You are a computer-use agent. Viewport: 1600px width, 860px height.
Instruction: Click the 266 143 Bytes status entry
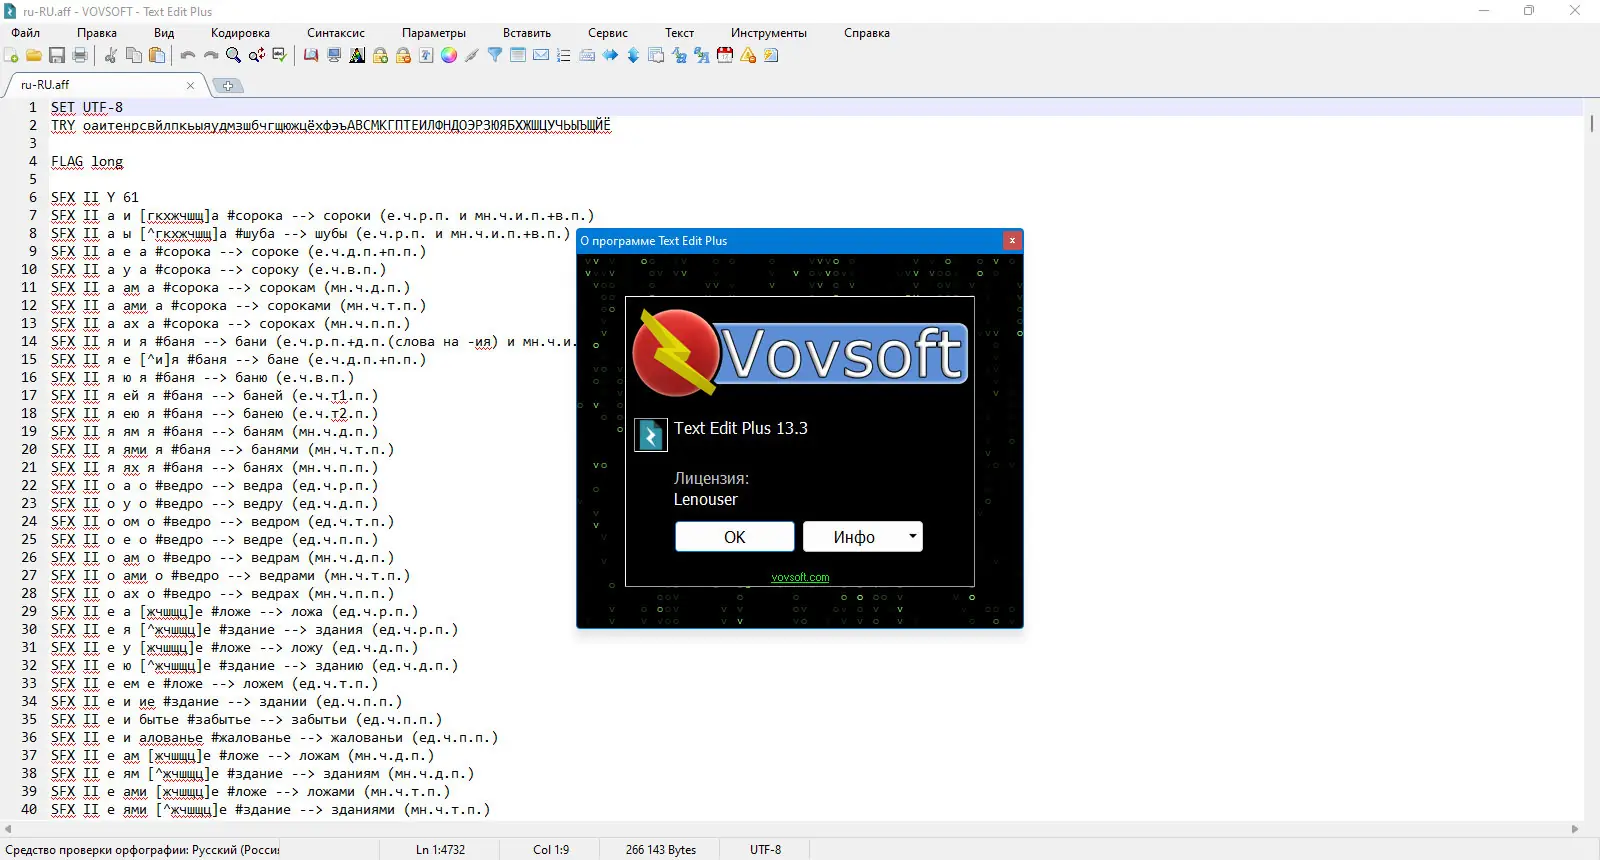661,850
